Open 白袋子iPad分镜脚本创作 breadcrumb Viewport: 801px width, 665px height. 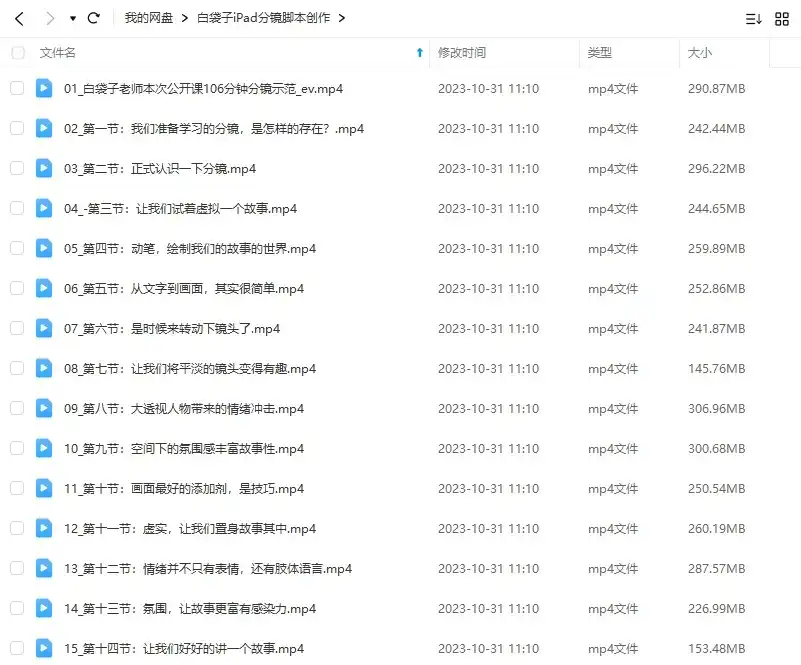(x=264, y=18)
